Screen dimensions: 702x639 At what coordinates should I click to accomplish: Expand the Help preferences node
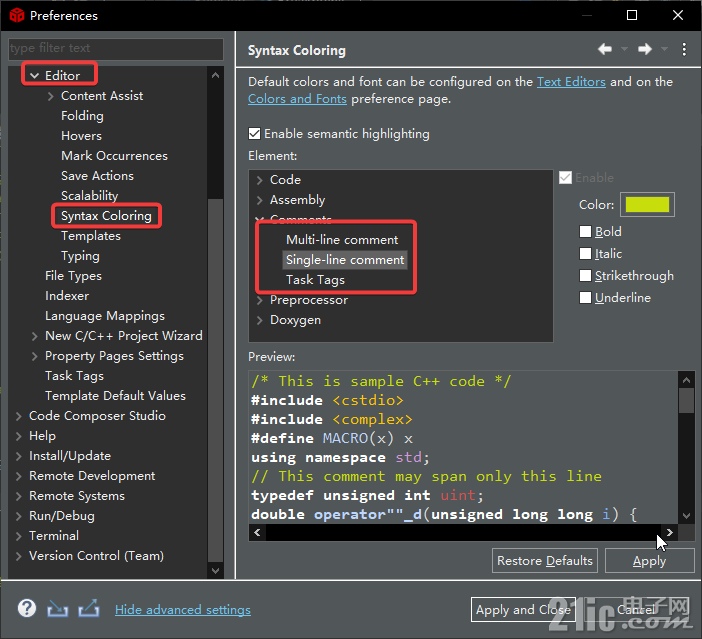(18, 436)
